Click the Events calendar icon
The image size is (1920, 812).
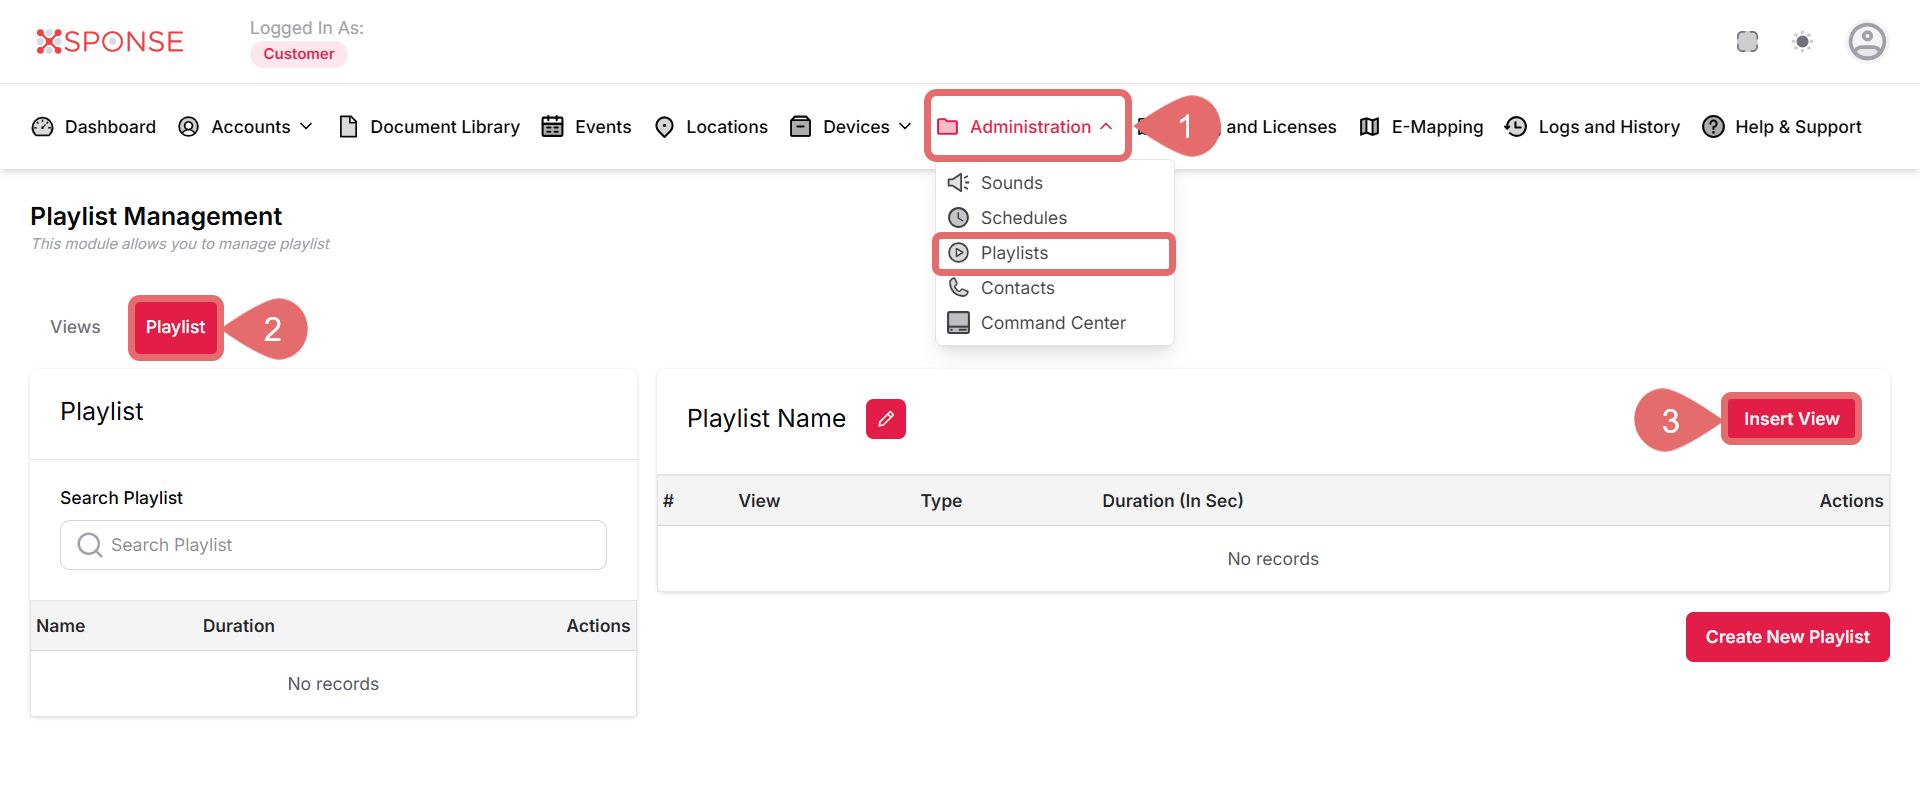point(552,127)
